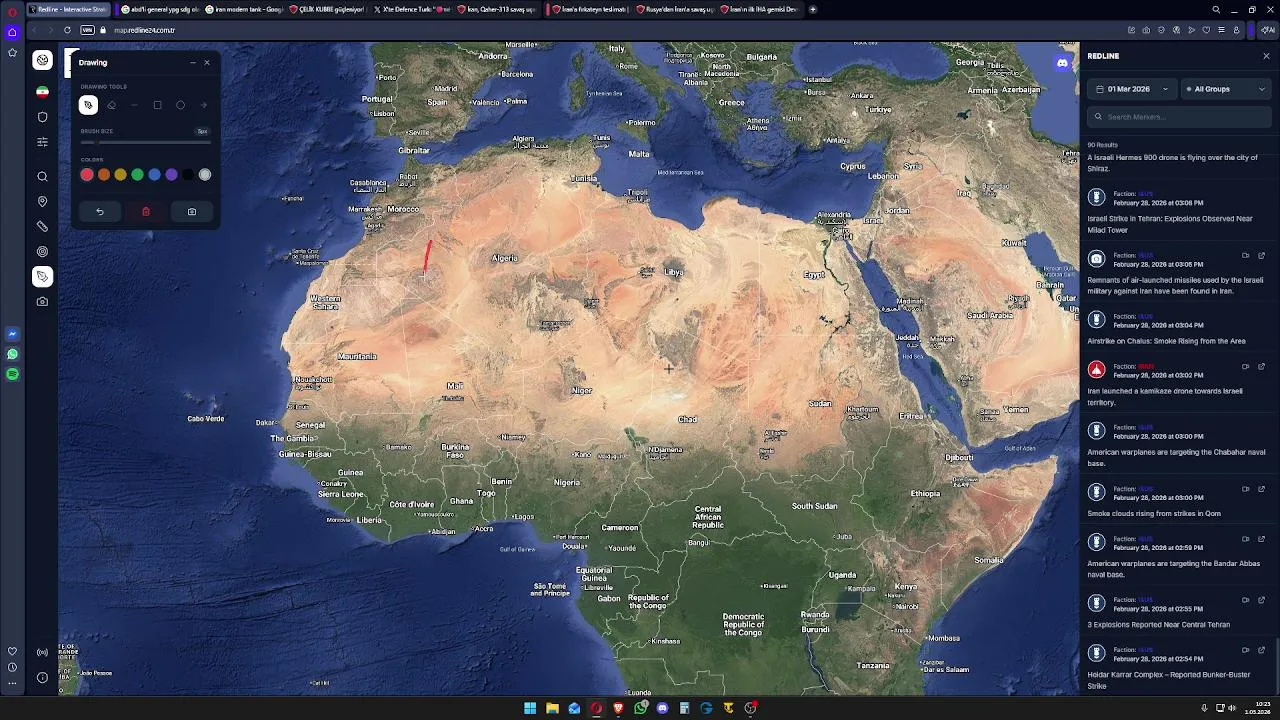Open WhatsApp in the browser sidebar
Screen dimensions: 1280x720
pyautogui.click(x=12, y=354)
